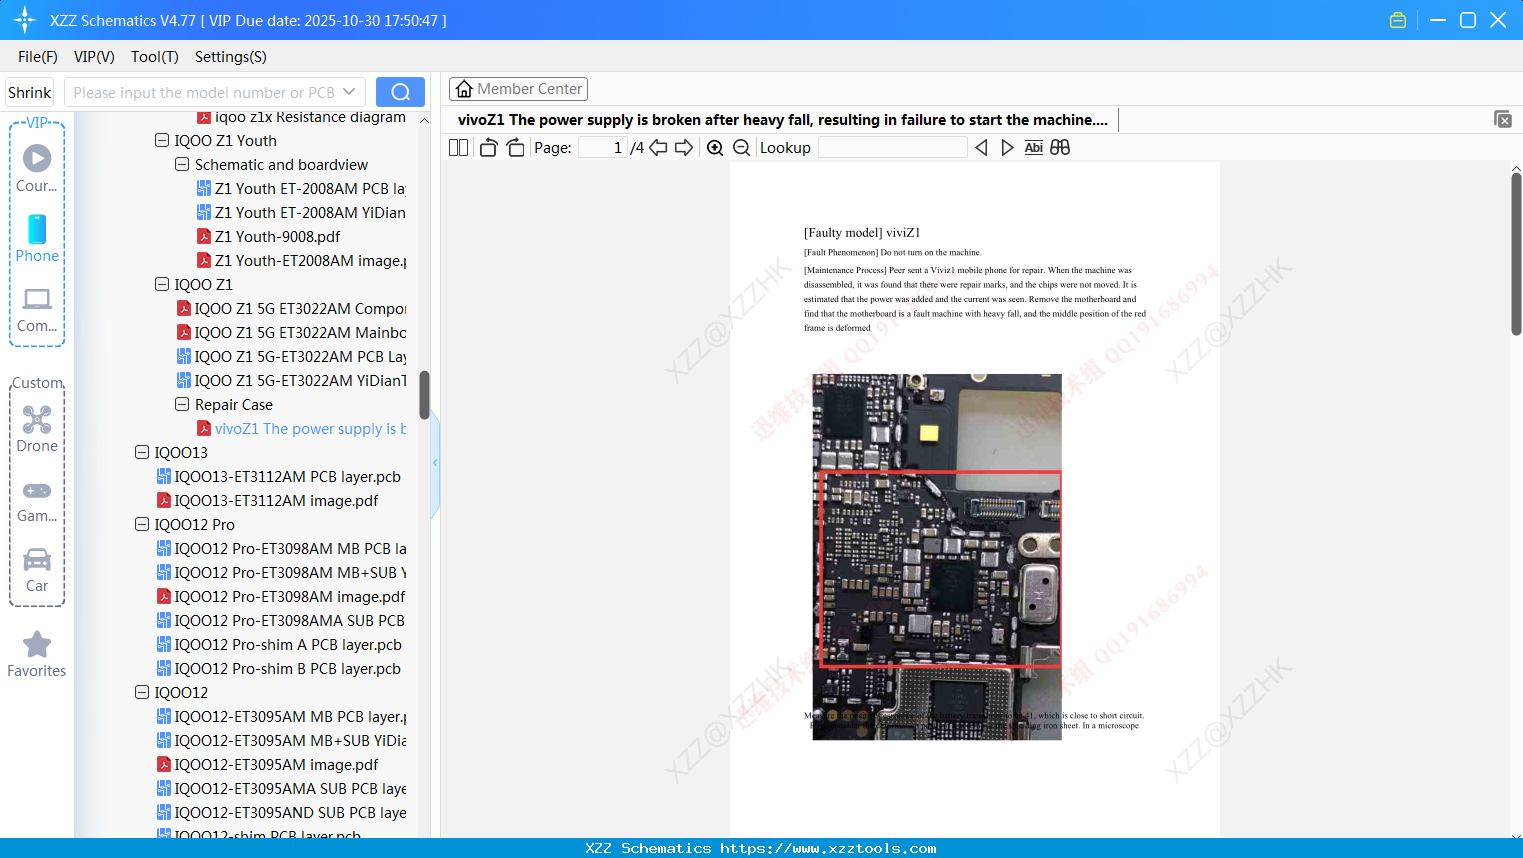Click inside the Lookup search field
Viewport: 1523px width, 858px height.
[891, 147]
